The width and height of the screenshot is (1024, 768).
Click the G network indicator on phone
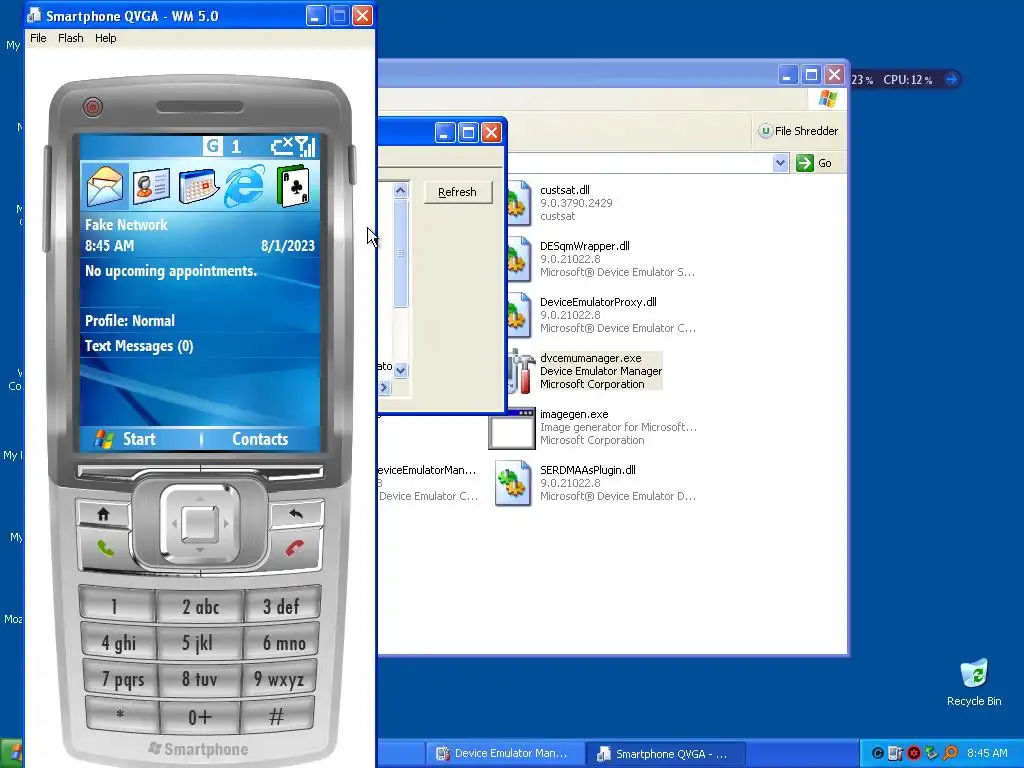click(x=212, y=146)
